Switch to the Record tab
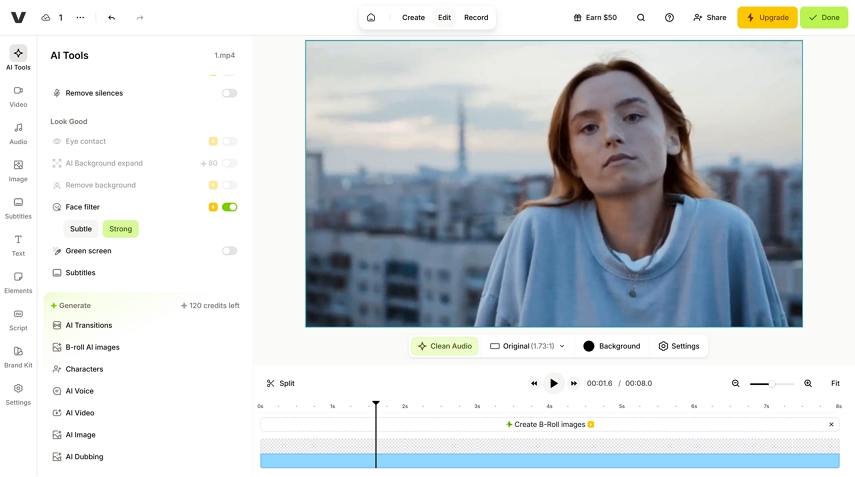Image resolution: width=855 pixels, height=477 pixels. (476, 17)
